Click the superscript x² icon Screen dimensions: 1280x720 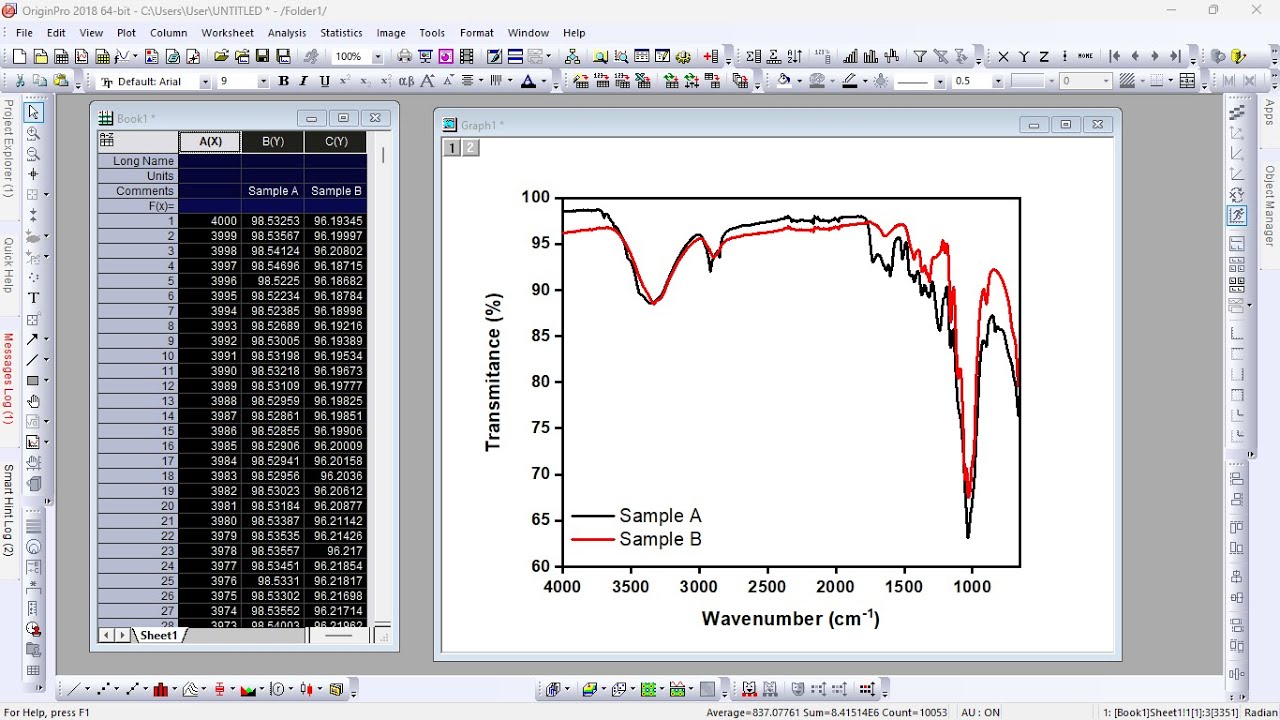click(x=345, y=81)
